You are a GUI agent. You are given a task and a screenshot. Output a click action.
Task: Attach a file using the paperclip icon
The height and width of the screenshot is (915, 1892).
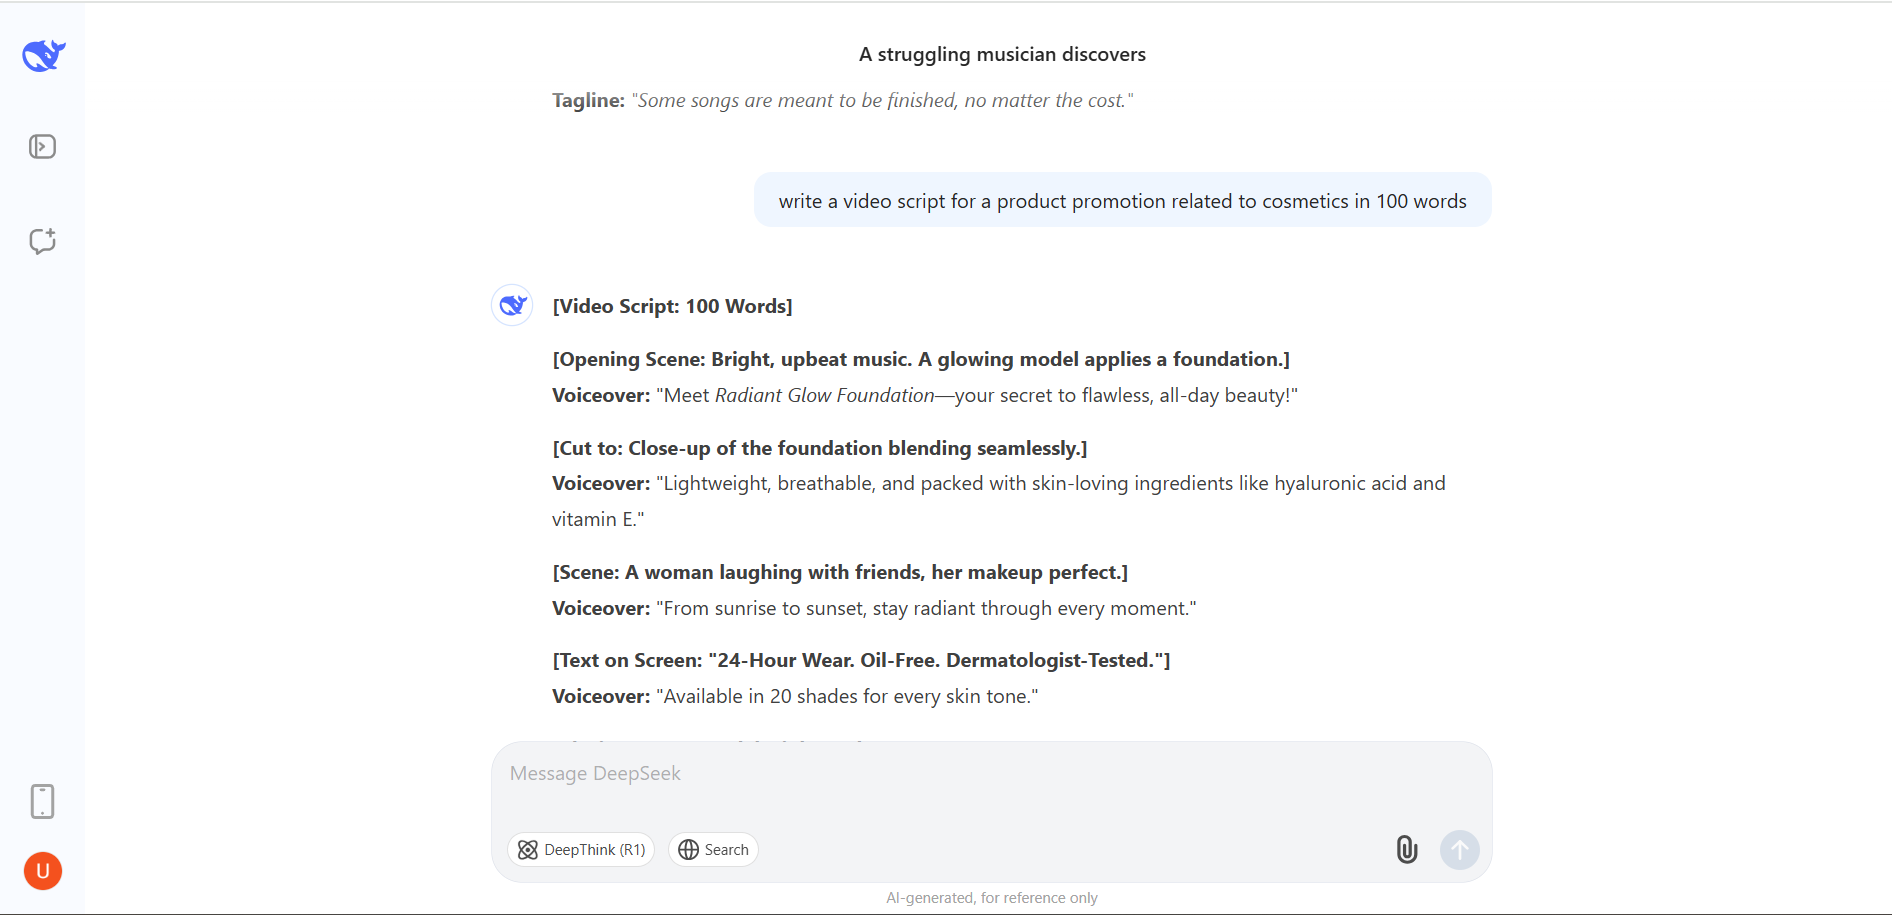point(1406,849)
